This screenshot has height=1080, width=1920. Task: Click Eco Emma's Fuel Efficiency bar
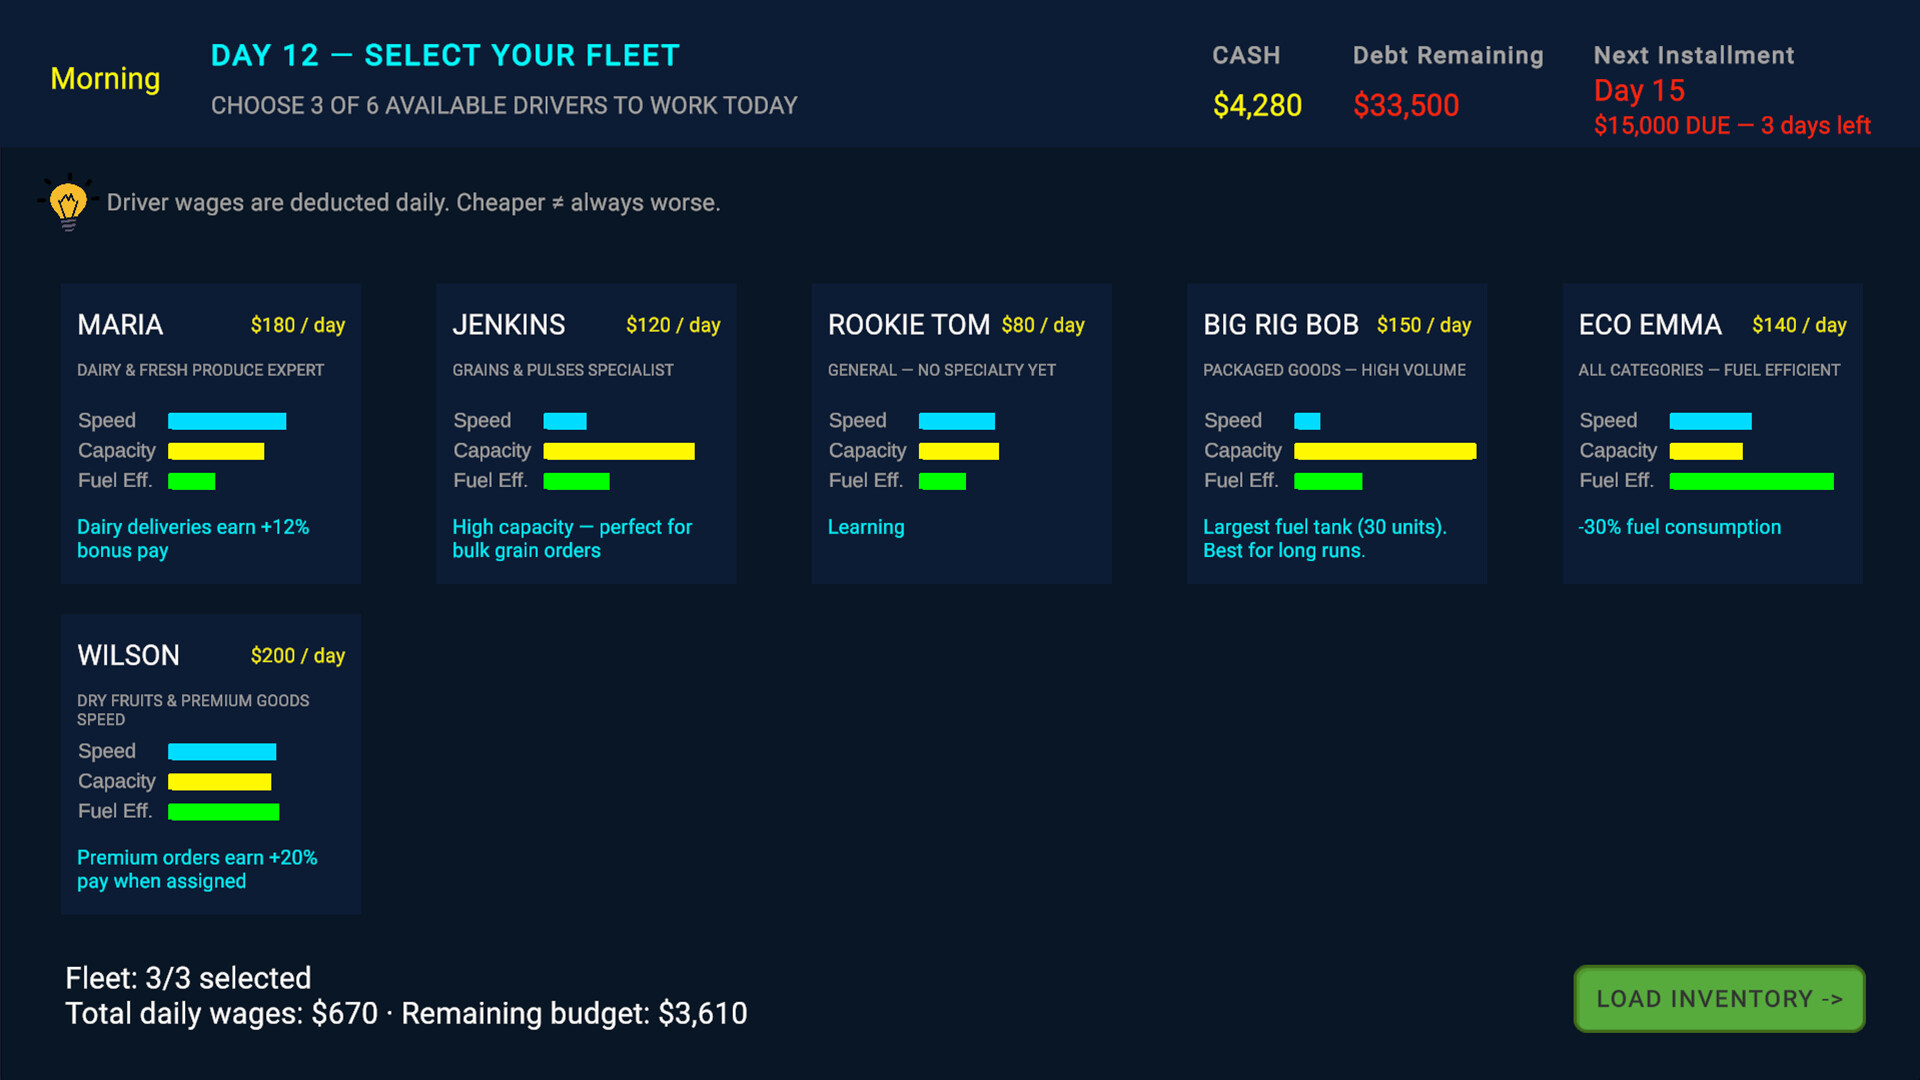click(x=1751, y=481)
